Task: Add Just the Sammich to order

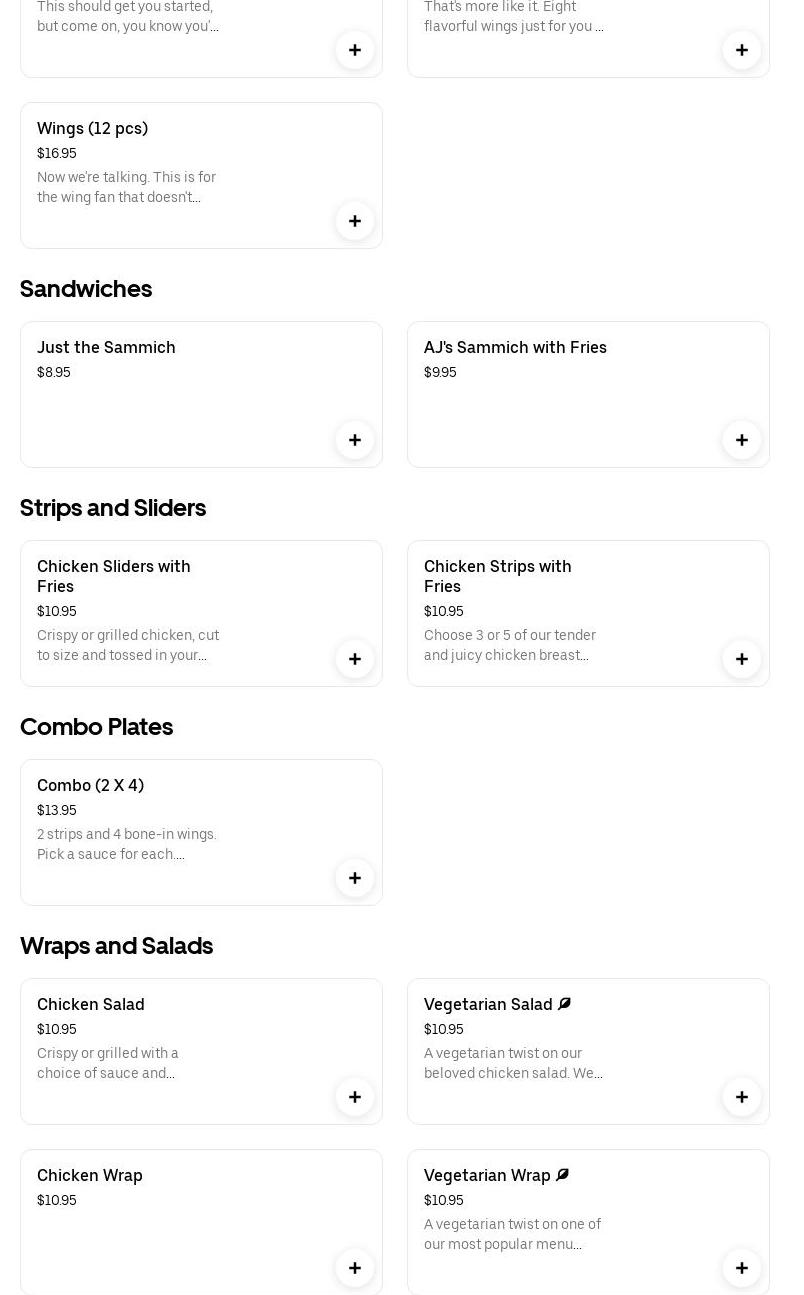Action: click(355, 440)
